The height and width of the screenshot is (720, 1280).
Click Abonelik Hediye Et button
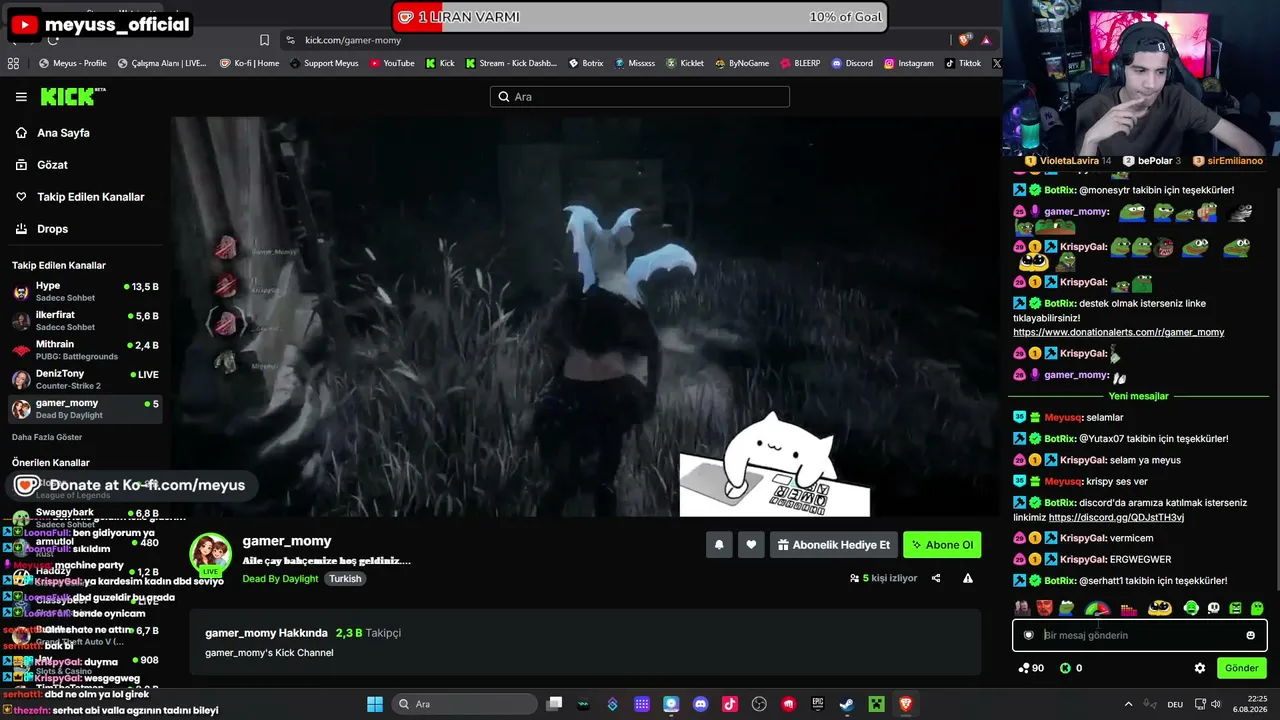point(833,545)
